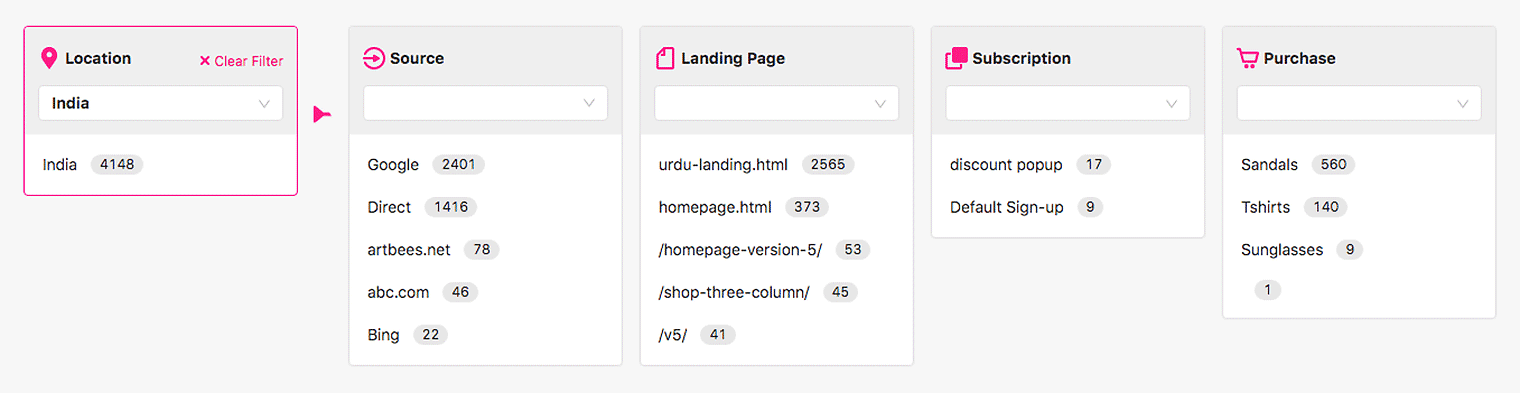Expand the Source filter dropdown
Screen dimensions: 1520x393
[x=485, y=103]
